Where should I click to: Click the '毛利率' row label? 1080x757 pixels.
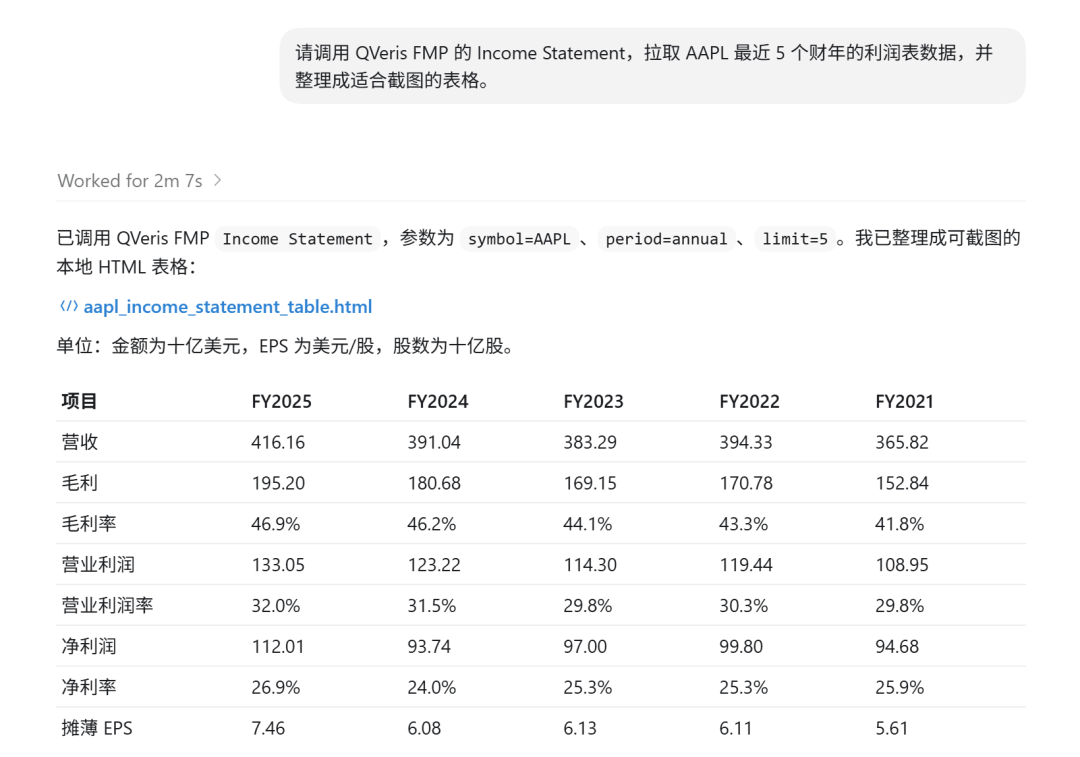(89, 523)
